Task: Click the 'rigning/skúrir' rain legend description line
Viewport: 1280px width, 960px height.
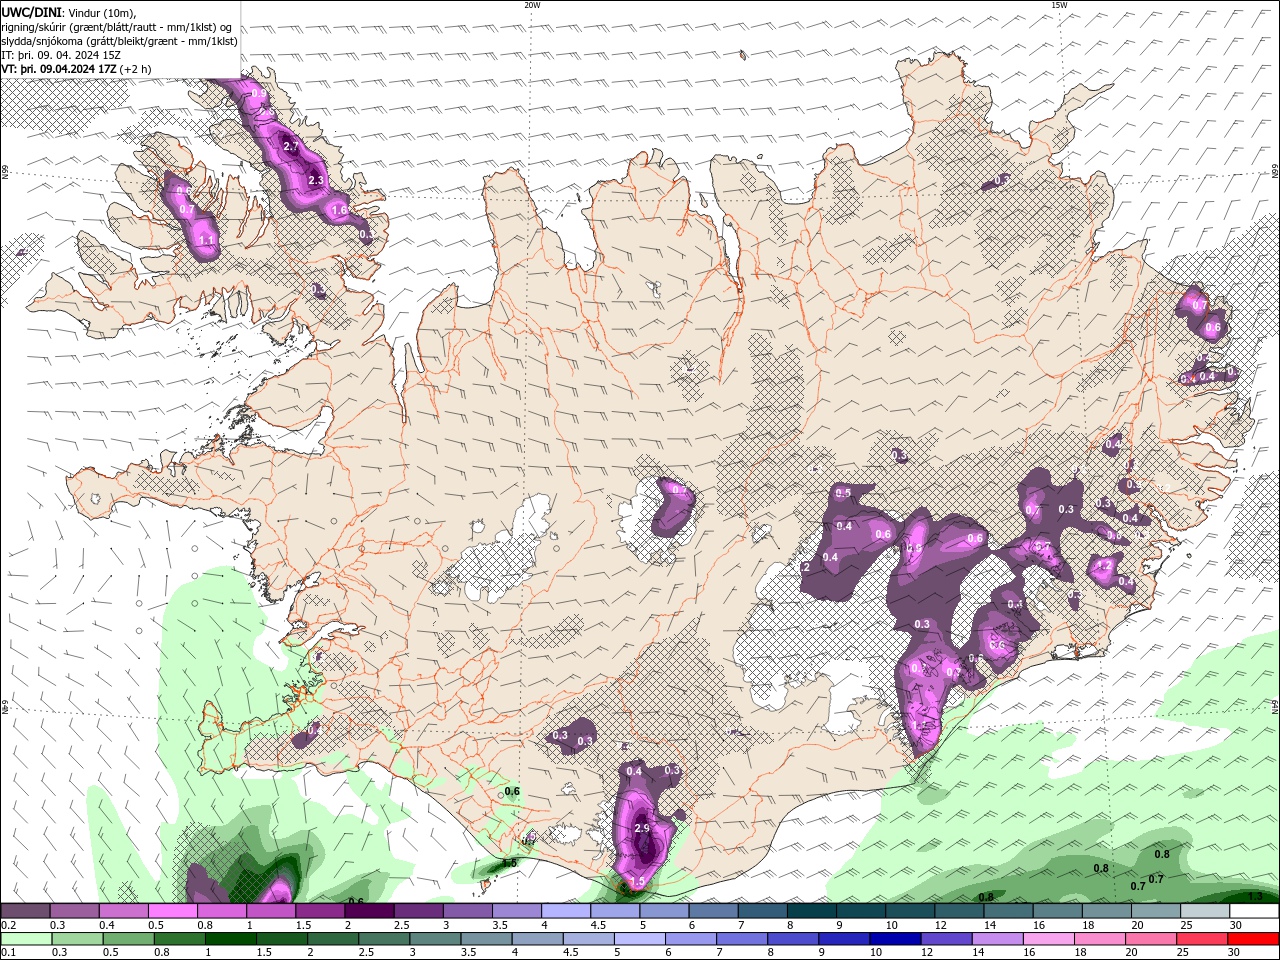Action: pyautogui.click(x=117, y=26)
